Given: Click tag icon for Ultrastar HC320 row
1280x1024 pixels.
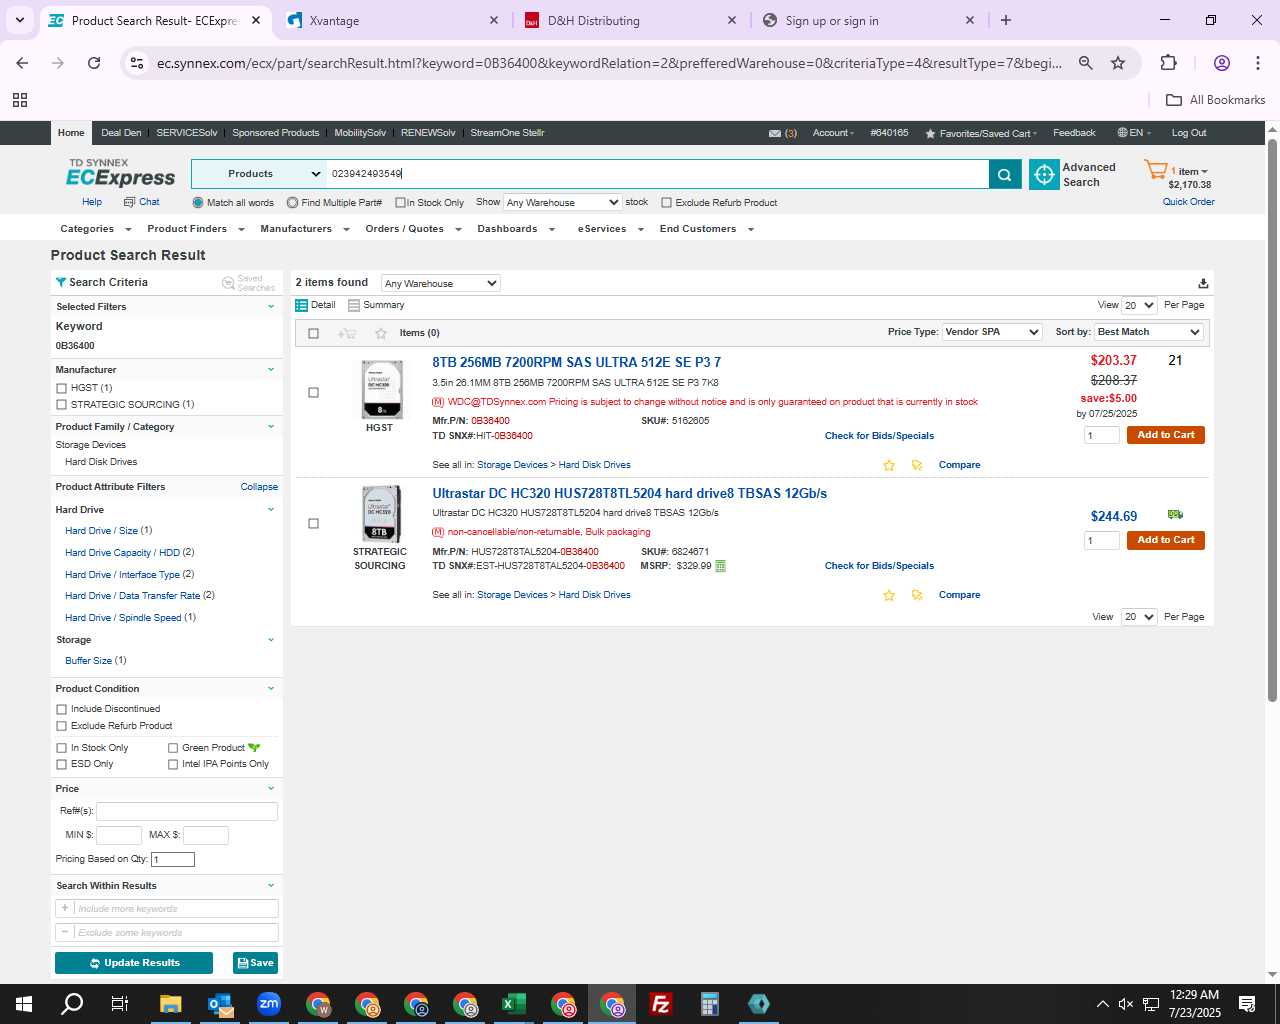Looking at the screenshot, I should 917,595.
